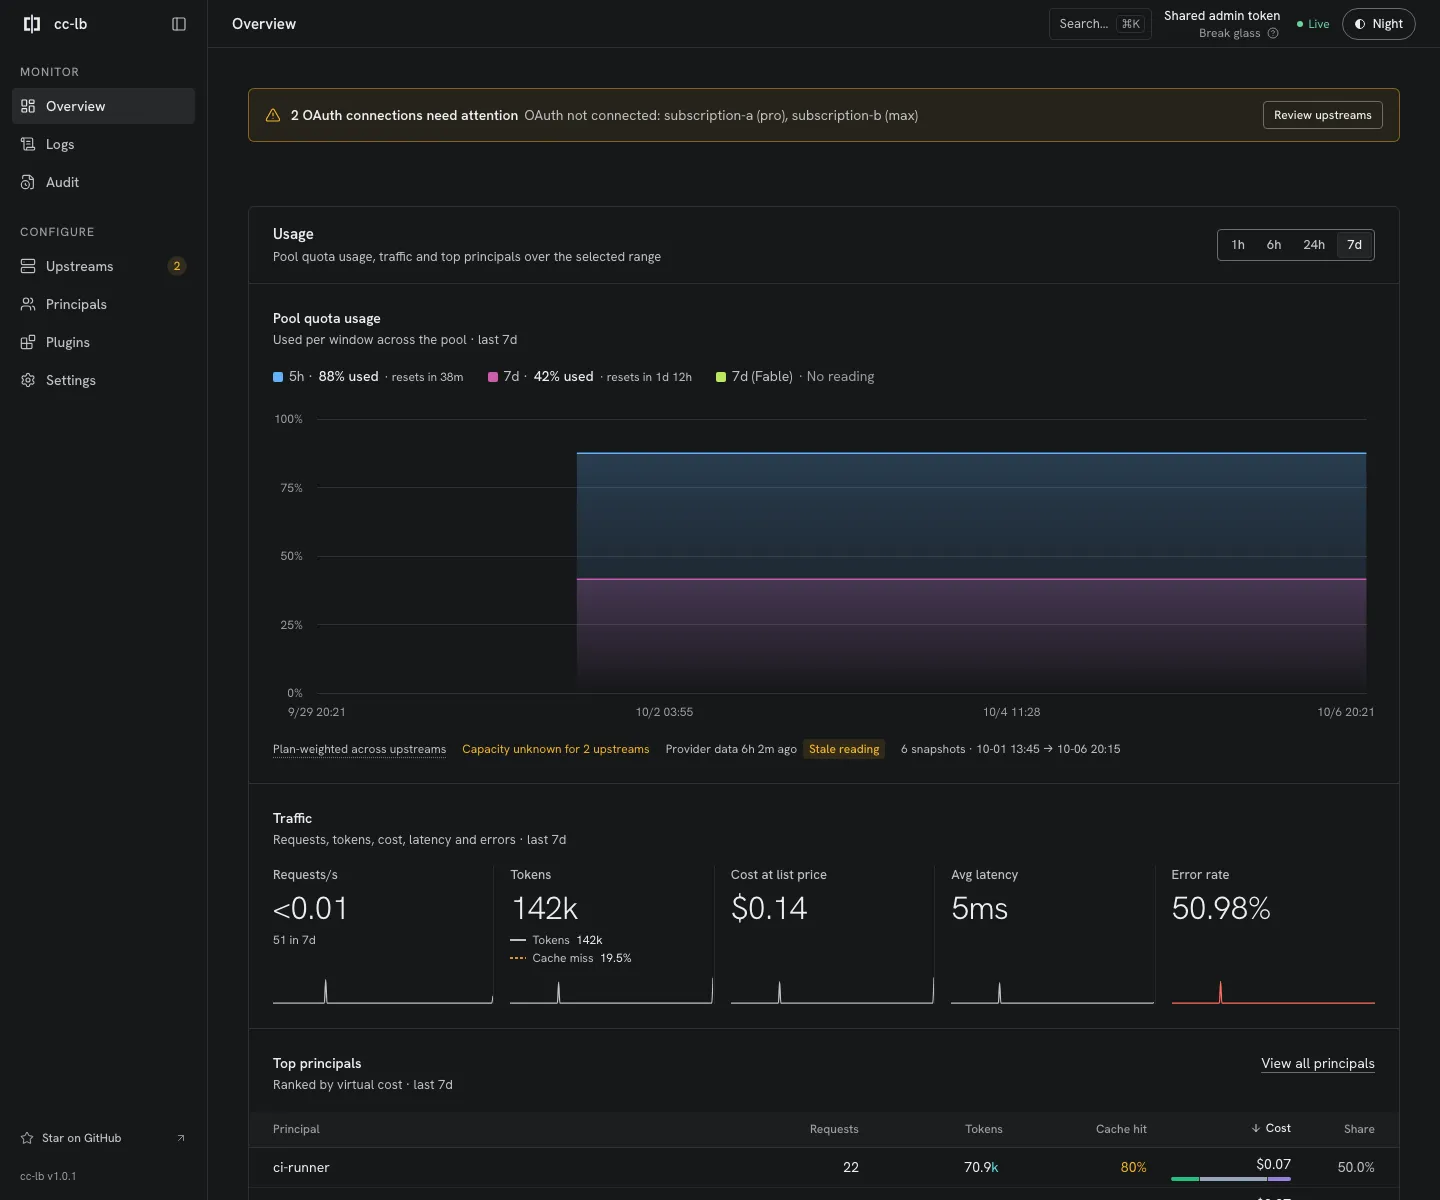Click the Logs icon in sidebar
Screen dimensions: 1440x1200
click(x=28, y=144)
